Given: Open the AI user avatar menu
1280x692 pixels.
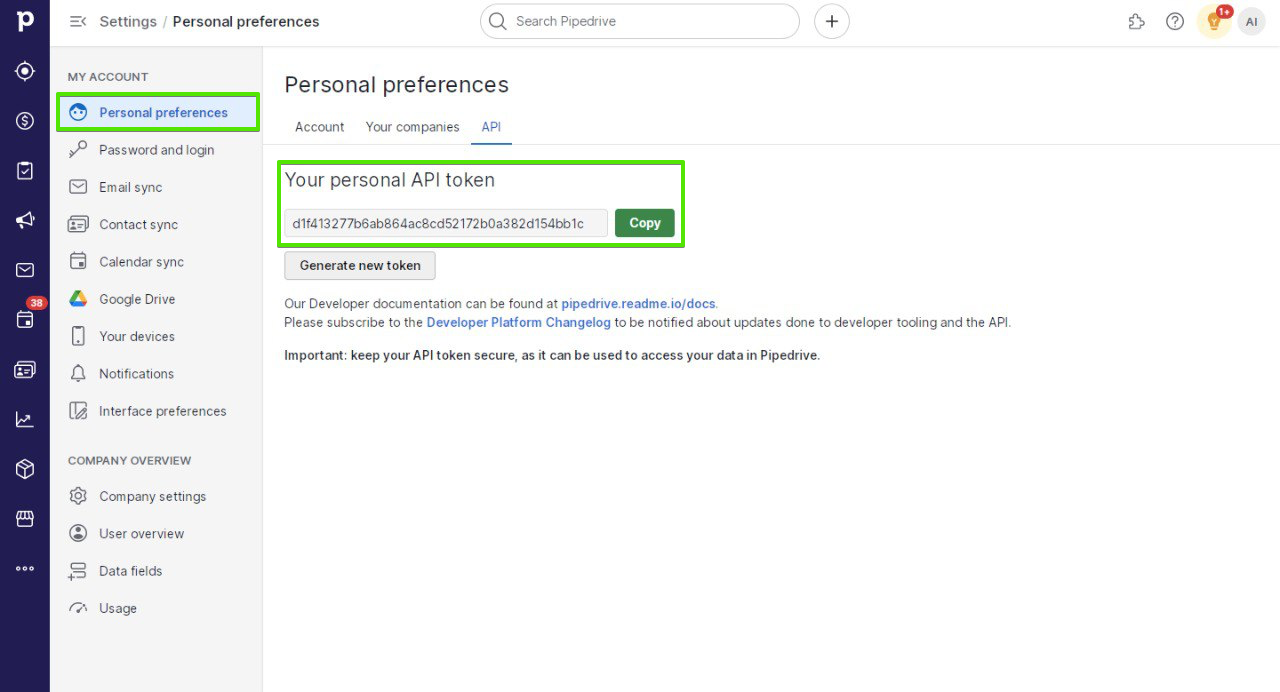Looking at the screenshot, I should pyautogui.click(x=1251, y=21).
